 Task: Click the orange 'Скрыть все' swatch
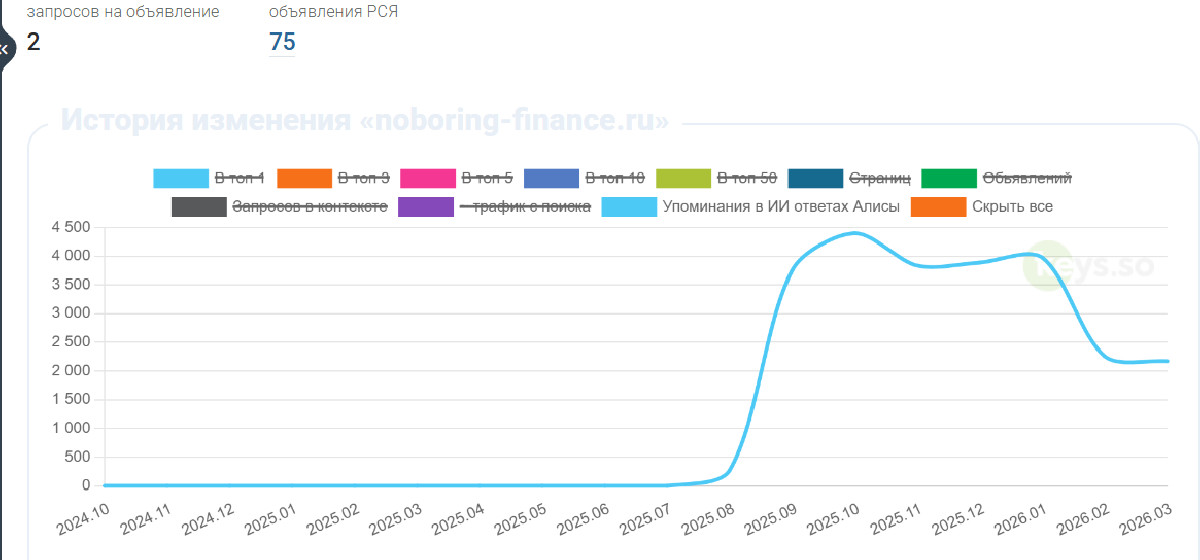pos(937,207)
